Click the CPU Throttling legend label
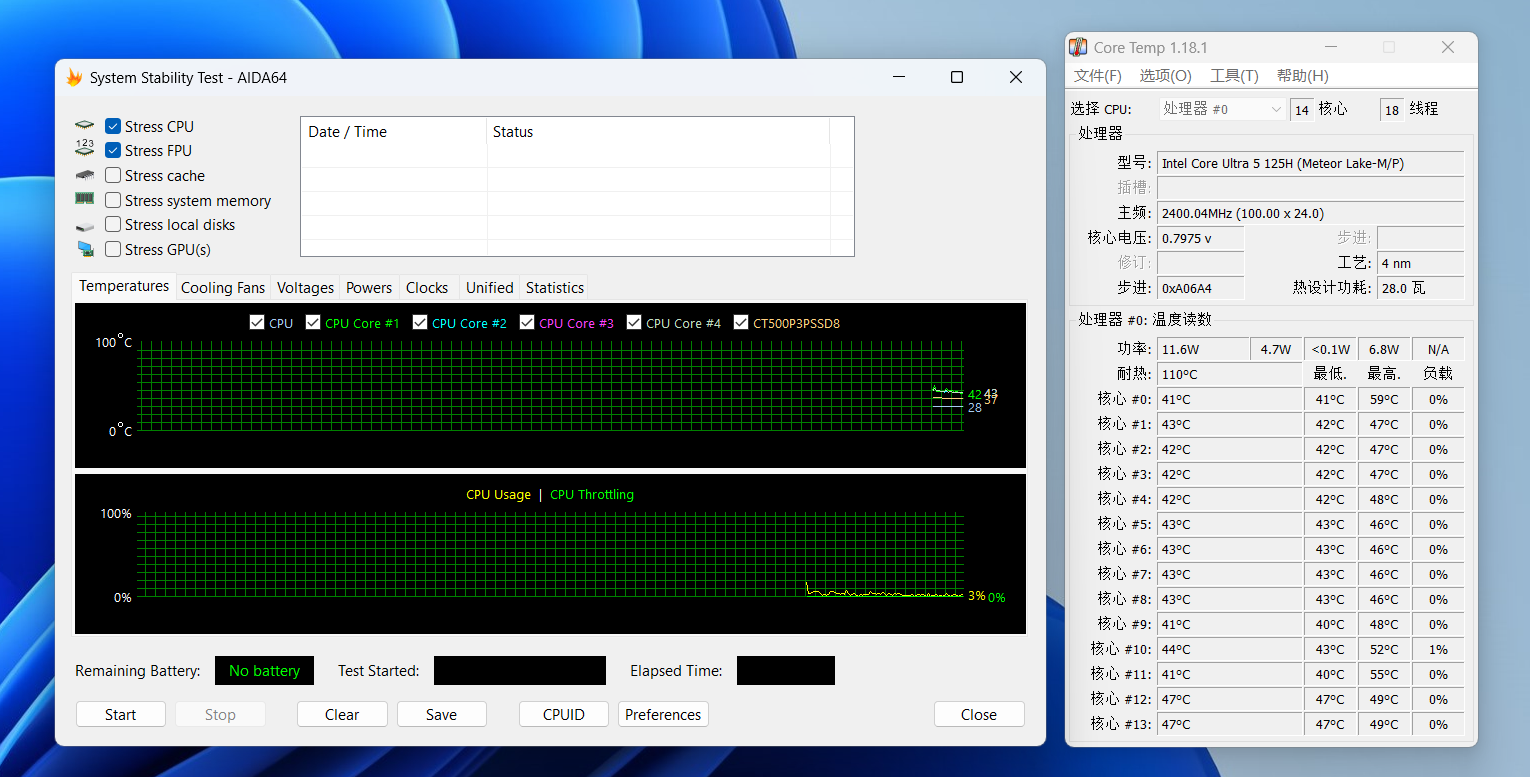This screenshot has height=777, width=1530. coord(592,494)
